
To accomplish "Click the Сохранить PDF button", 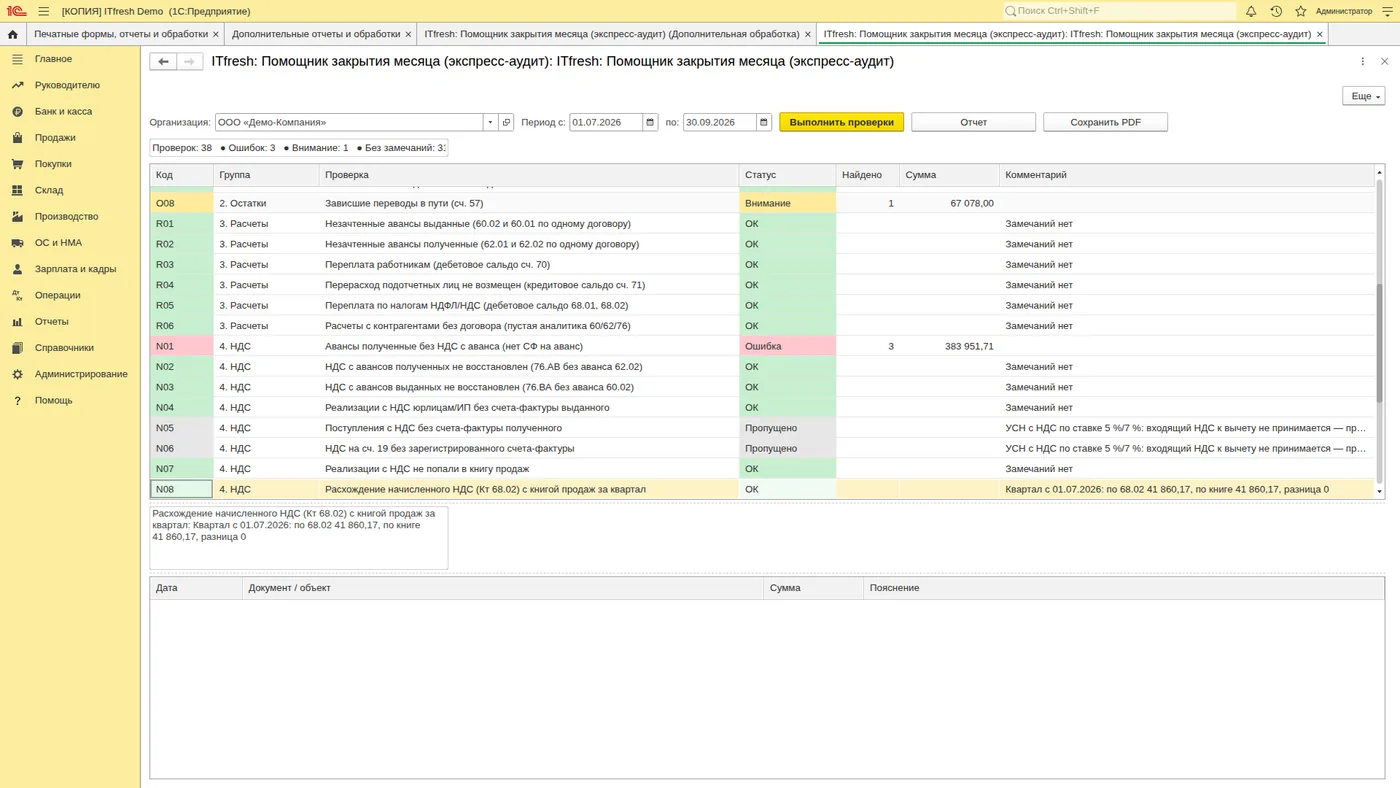I will pyautogui.click(x=1105, y=122).
